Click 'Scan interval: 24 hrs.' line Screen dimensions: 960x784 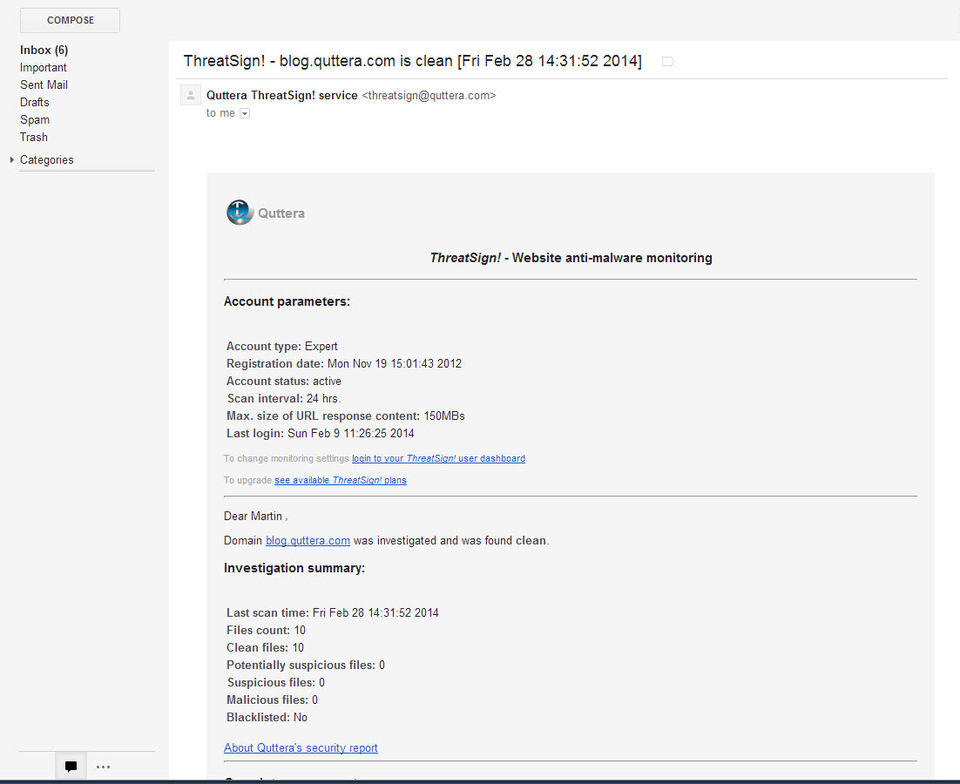coord(284,398)
